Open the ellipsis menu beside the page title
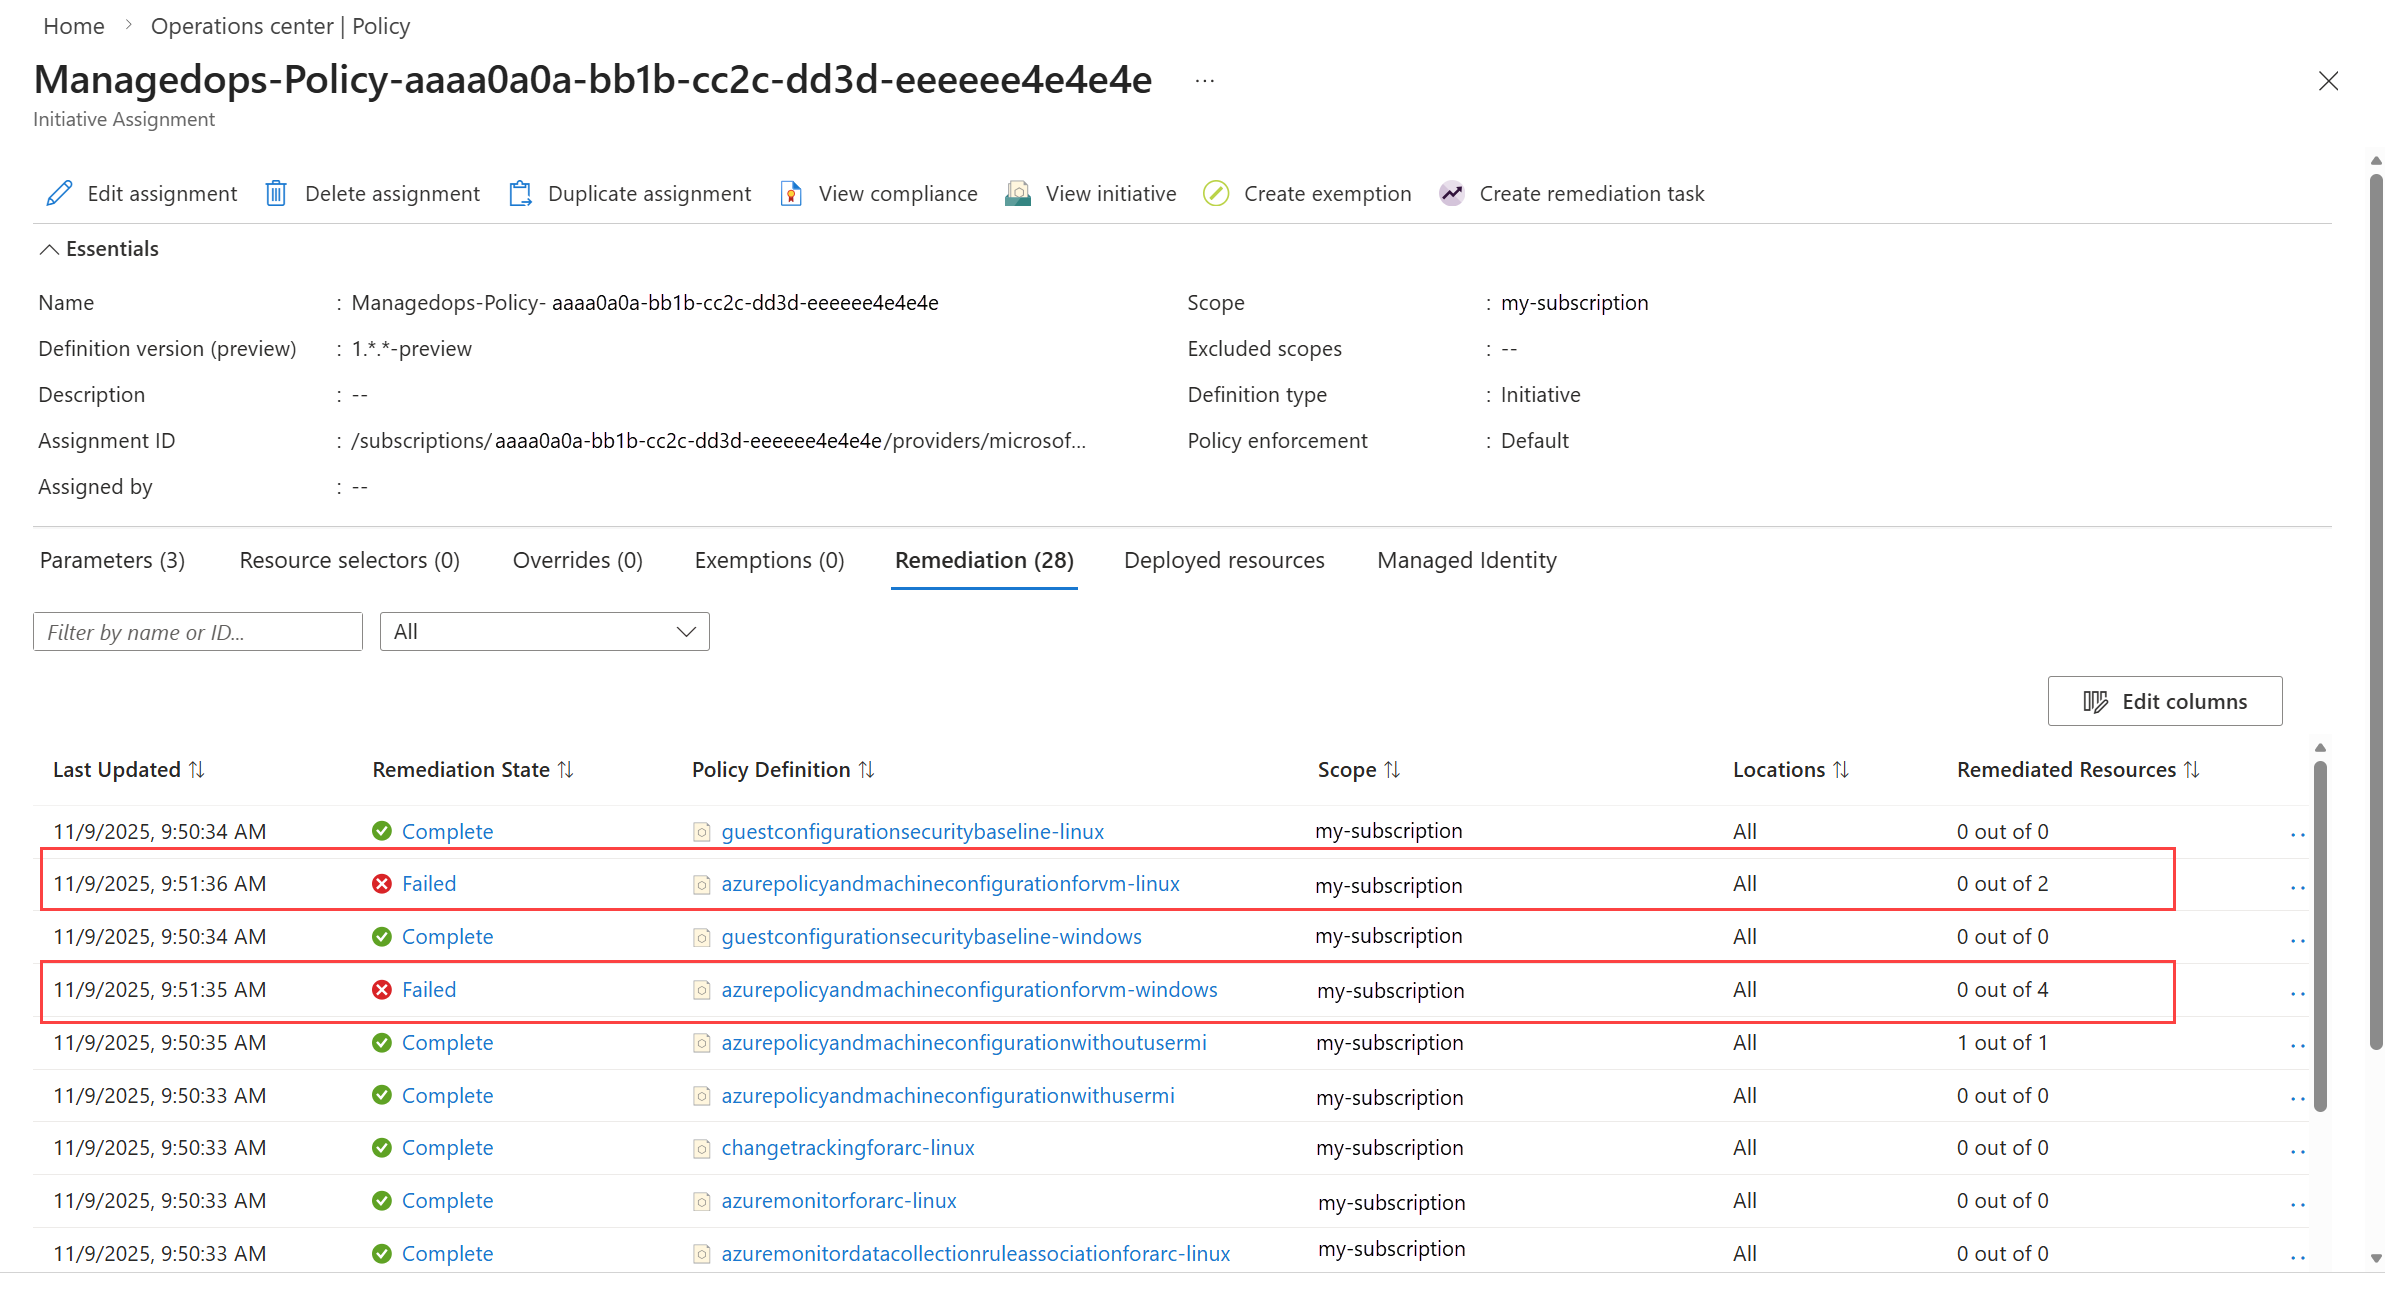 pos(1205,81)
